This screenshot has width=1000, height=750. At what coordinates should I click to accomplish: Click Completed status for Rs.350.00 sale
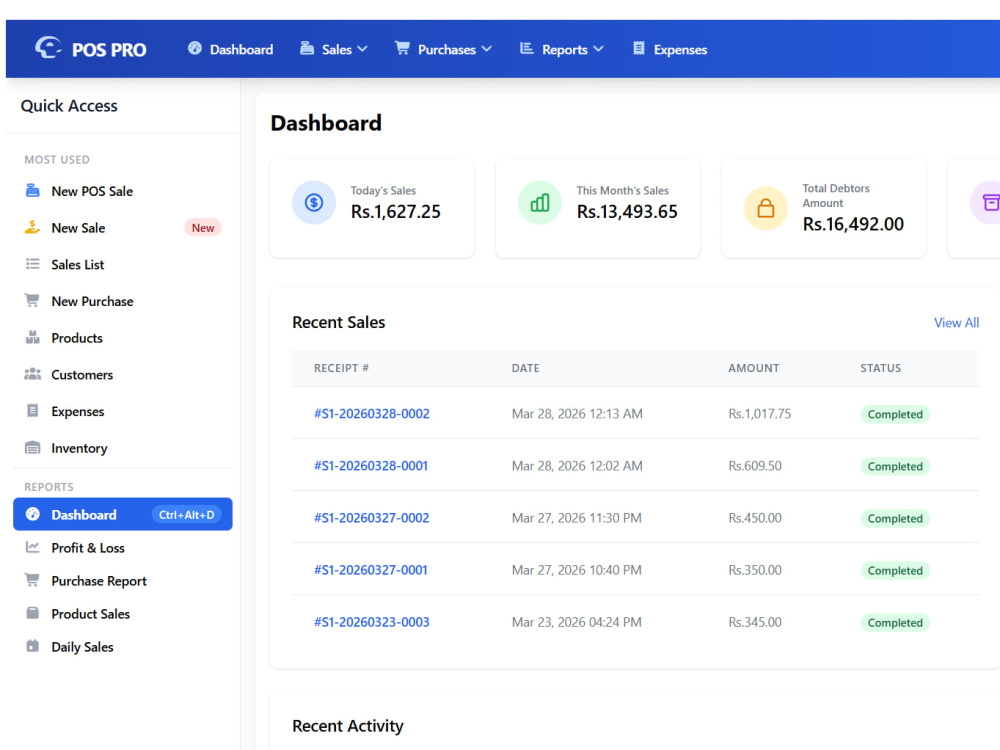click(895, 570)
